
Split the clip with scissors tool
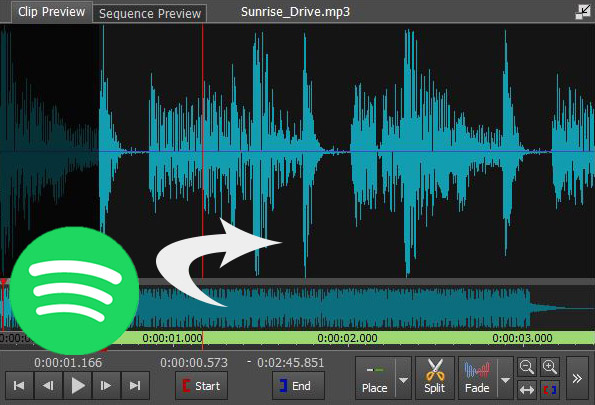coord(434,378)
